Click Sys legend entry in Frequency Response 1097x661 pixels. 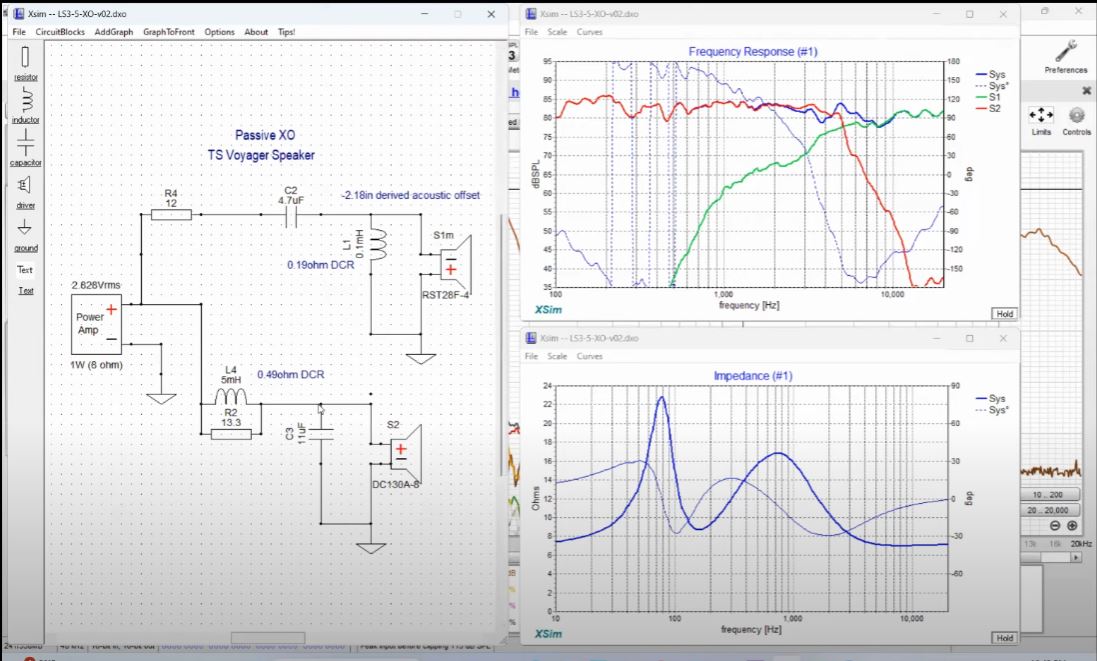pyautogui.click(x=991, y=74)
